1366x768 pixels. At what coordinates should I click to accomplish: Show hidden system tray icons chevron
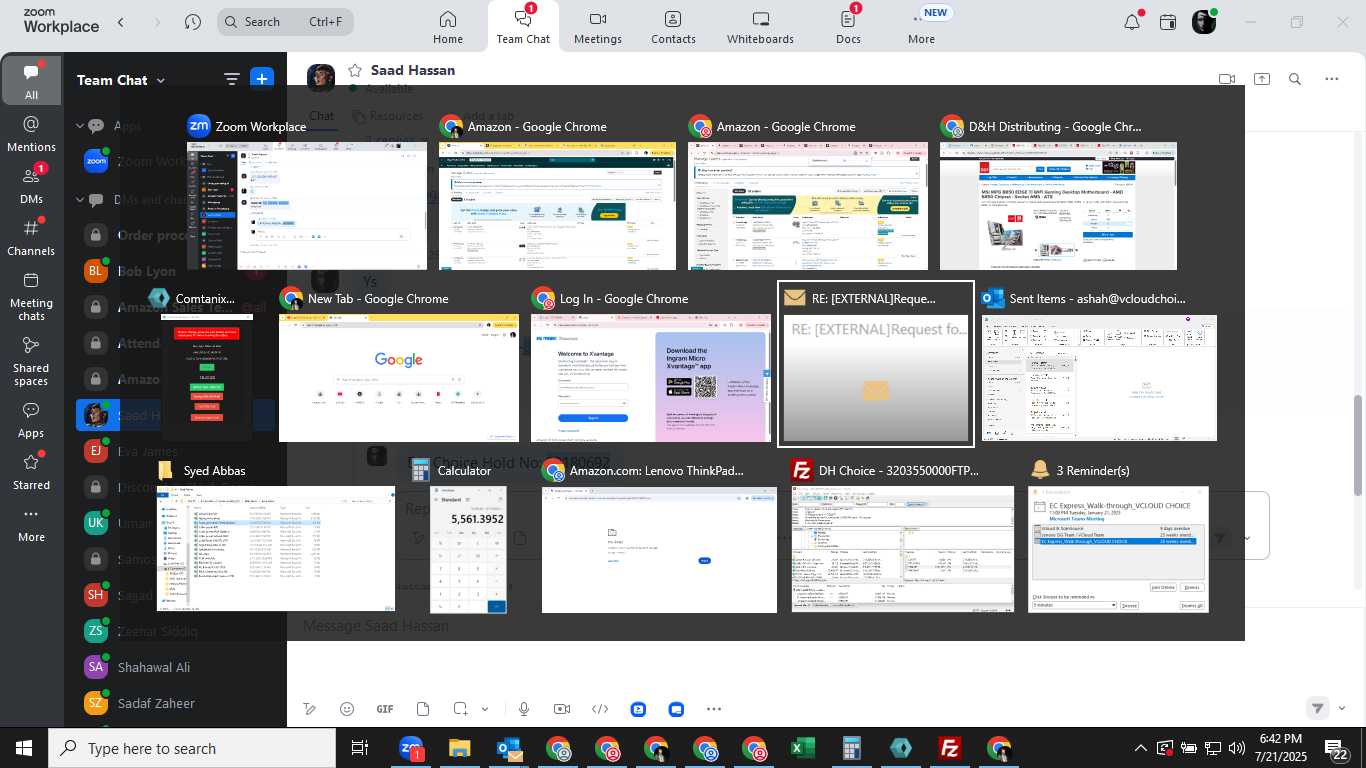coord(1140,748)
